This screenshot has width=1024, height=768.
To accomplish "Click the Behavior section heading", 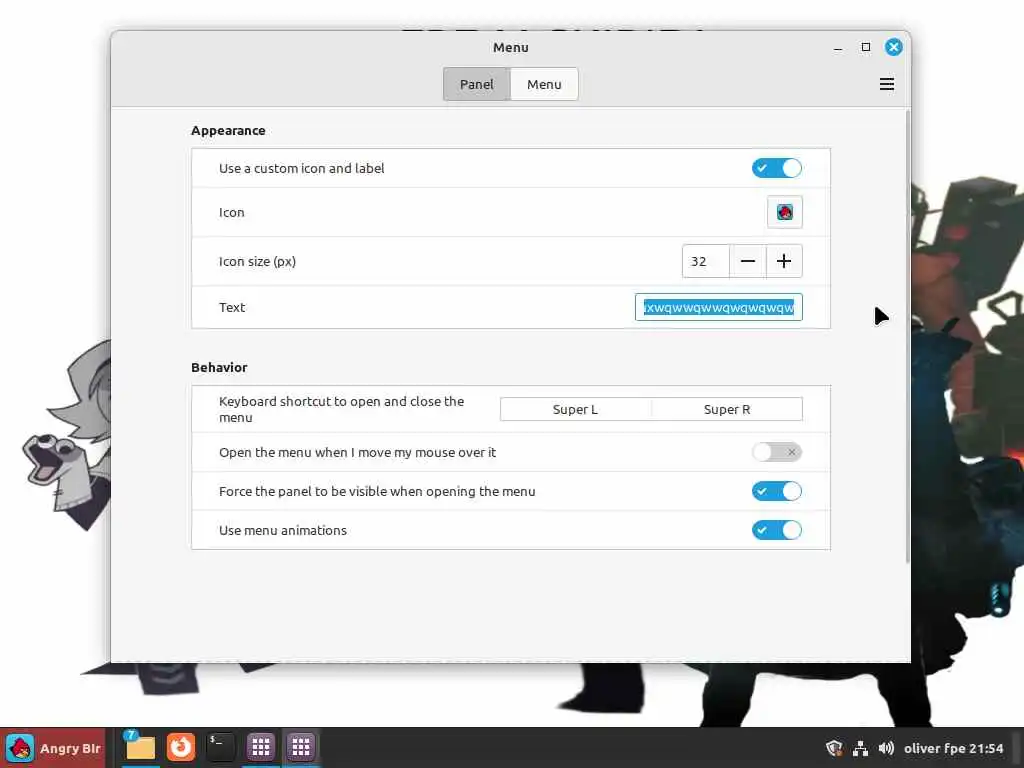I will (x=219, y=367).
